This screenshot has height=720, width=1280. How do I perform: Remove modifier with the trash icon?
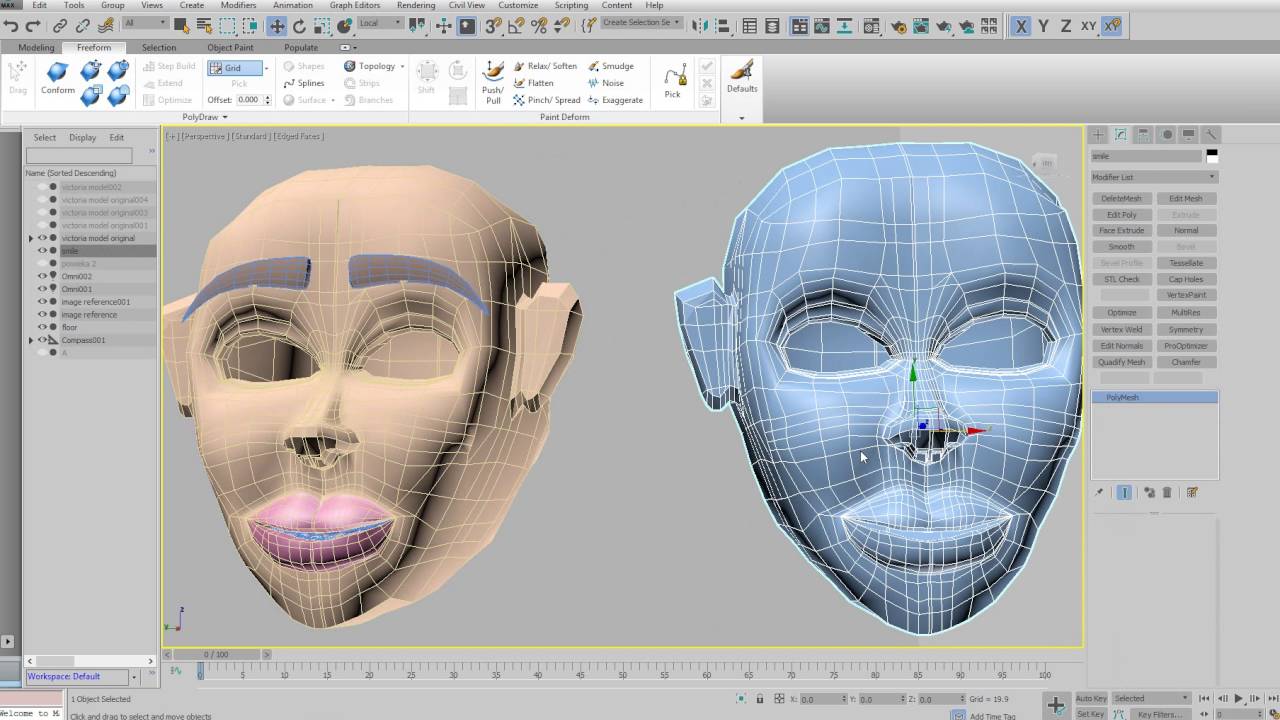[1166, 493]
